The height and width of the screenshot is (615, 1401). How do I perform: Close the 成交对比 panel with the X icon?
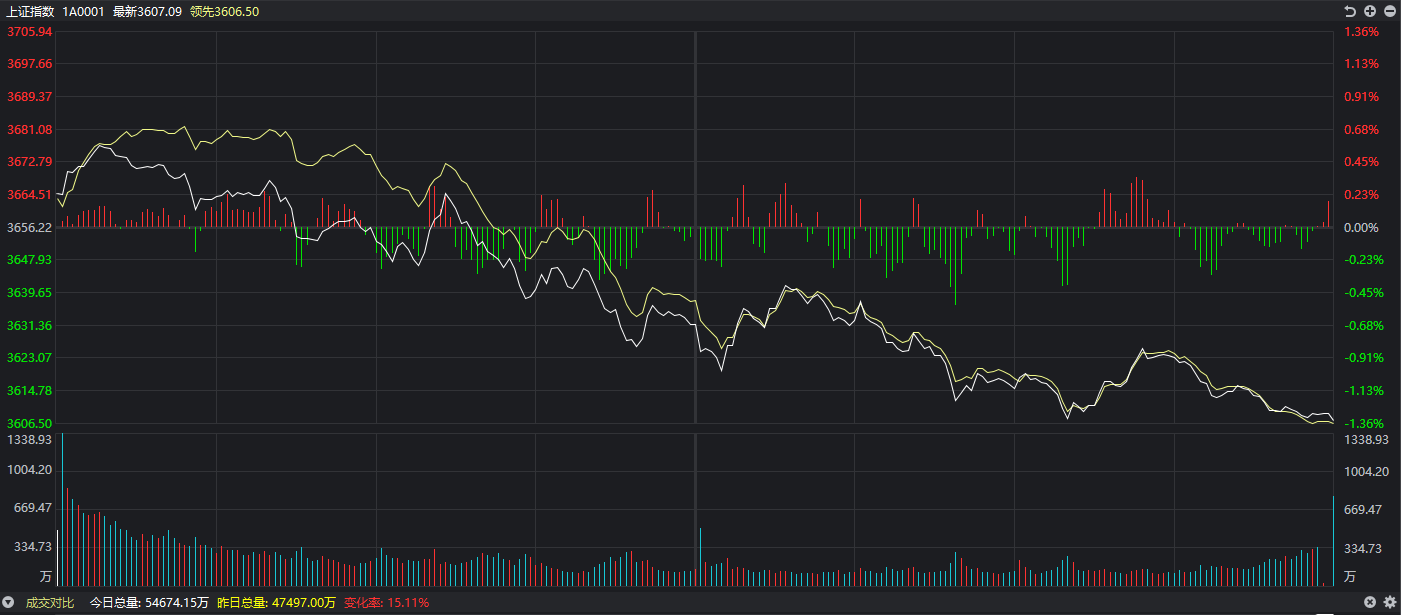click(1371, 602)
